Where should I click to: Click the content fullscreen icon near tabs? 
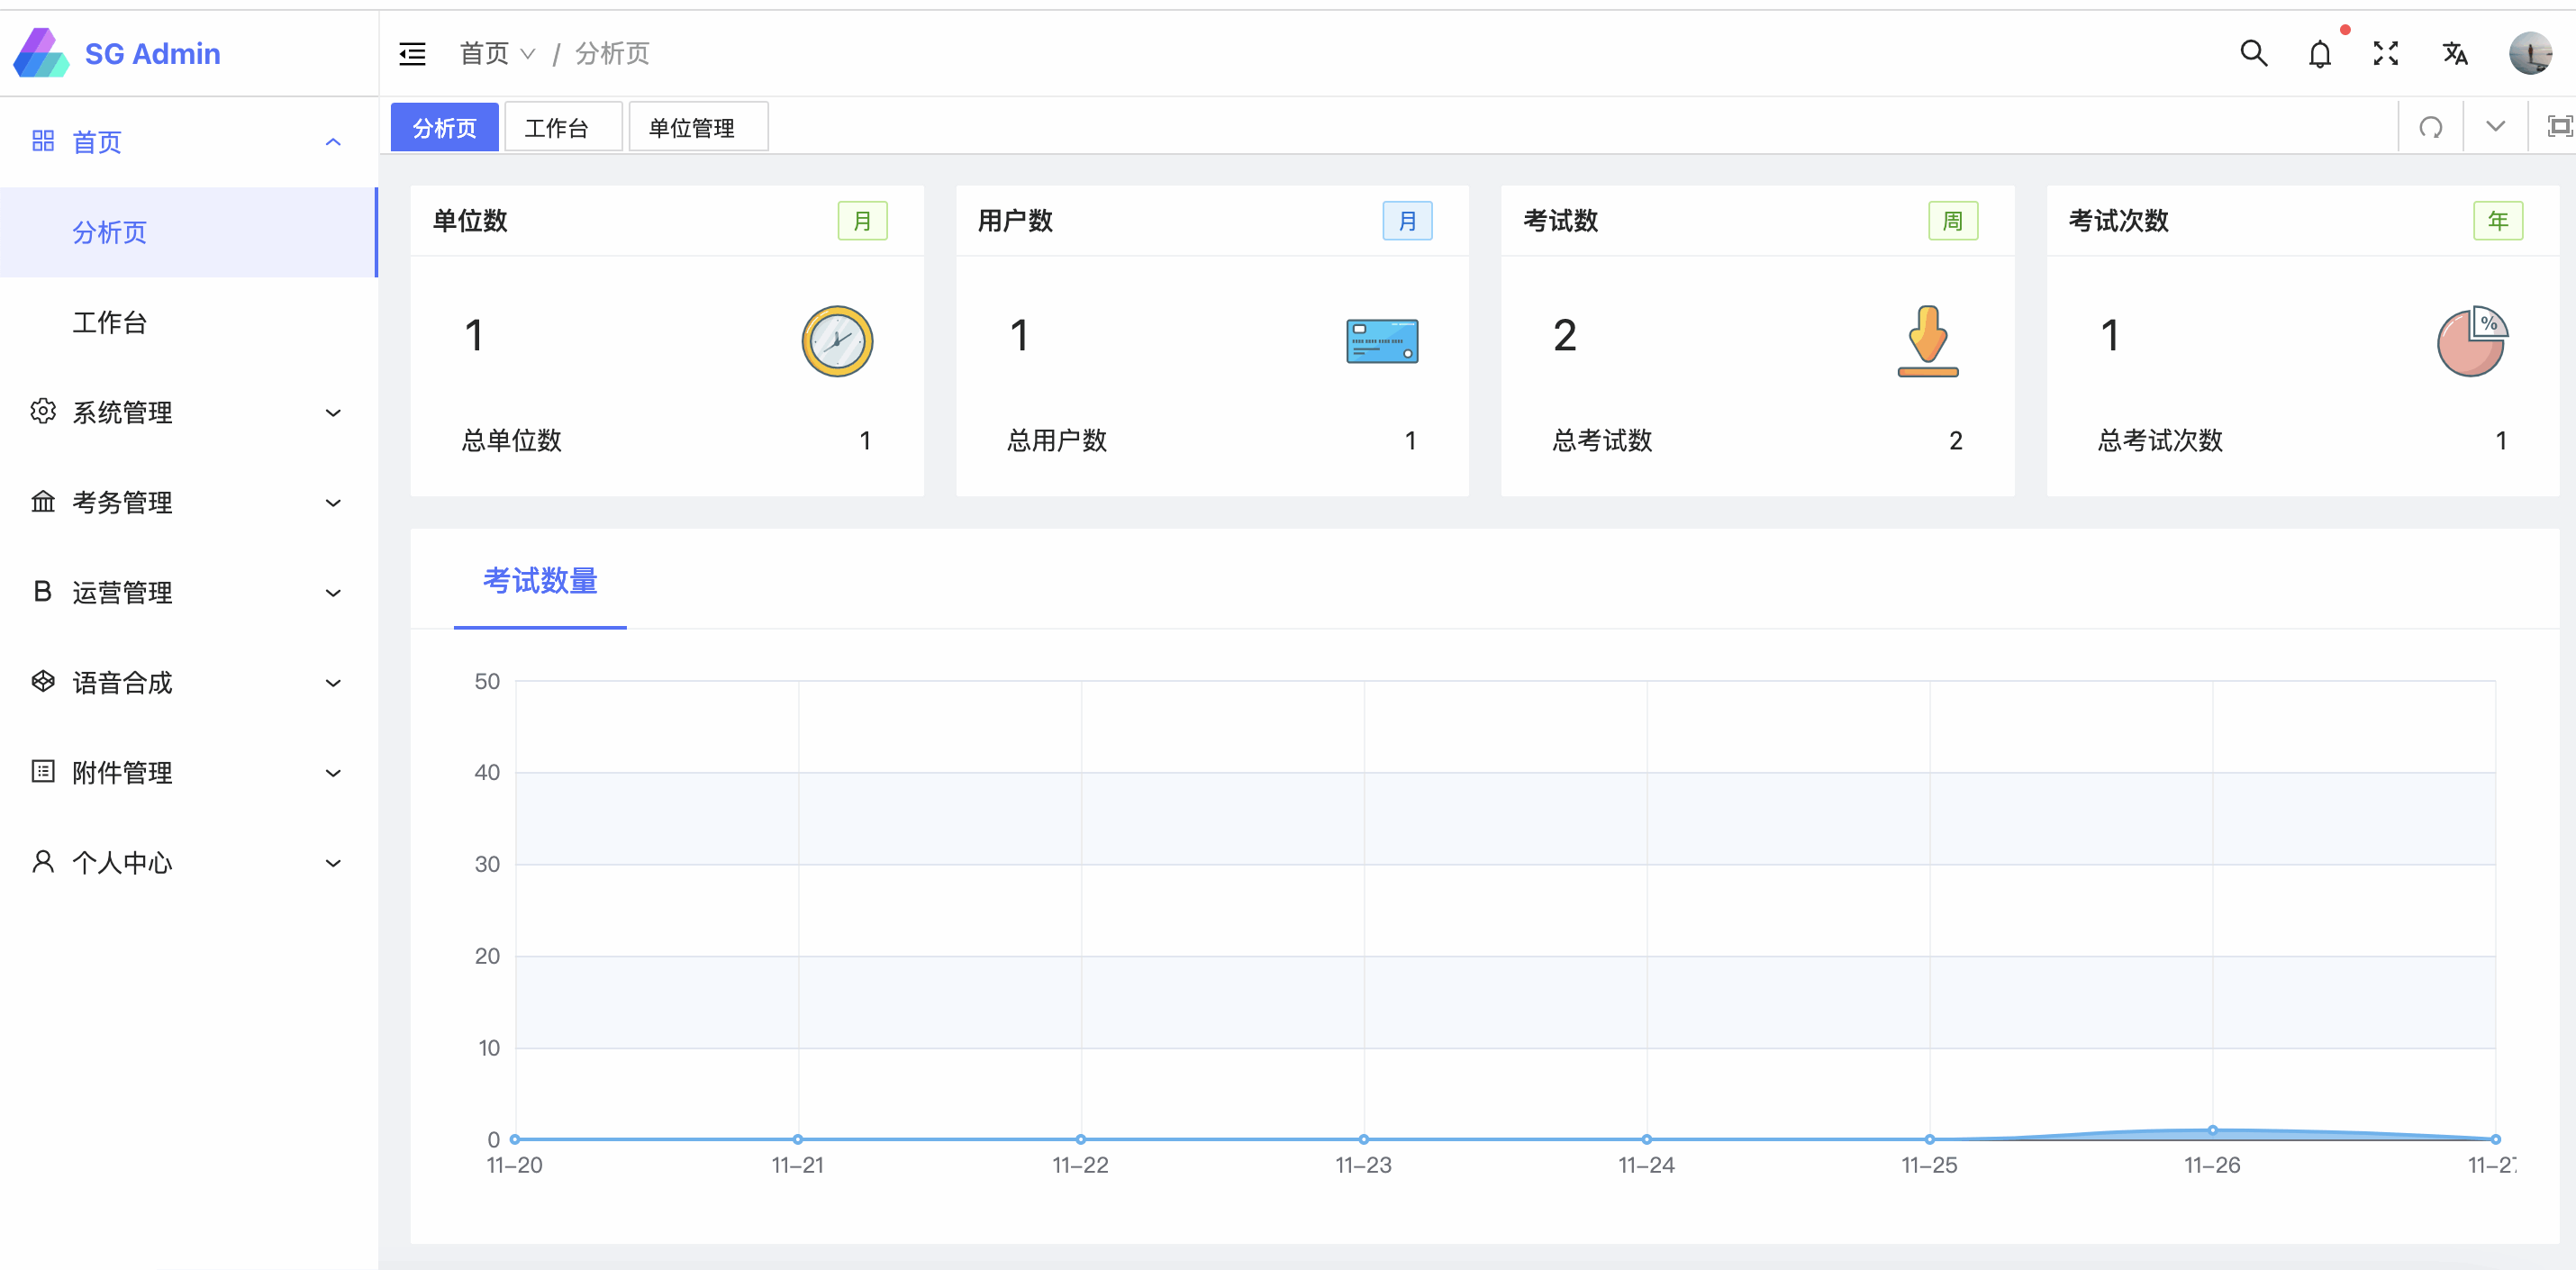(2560, 126)
